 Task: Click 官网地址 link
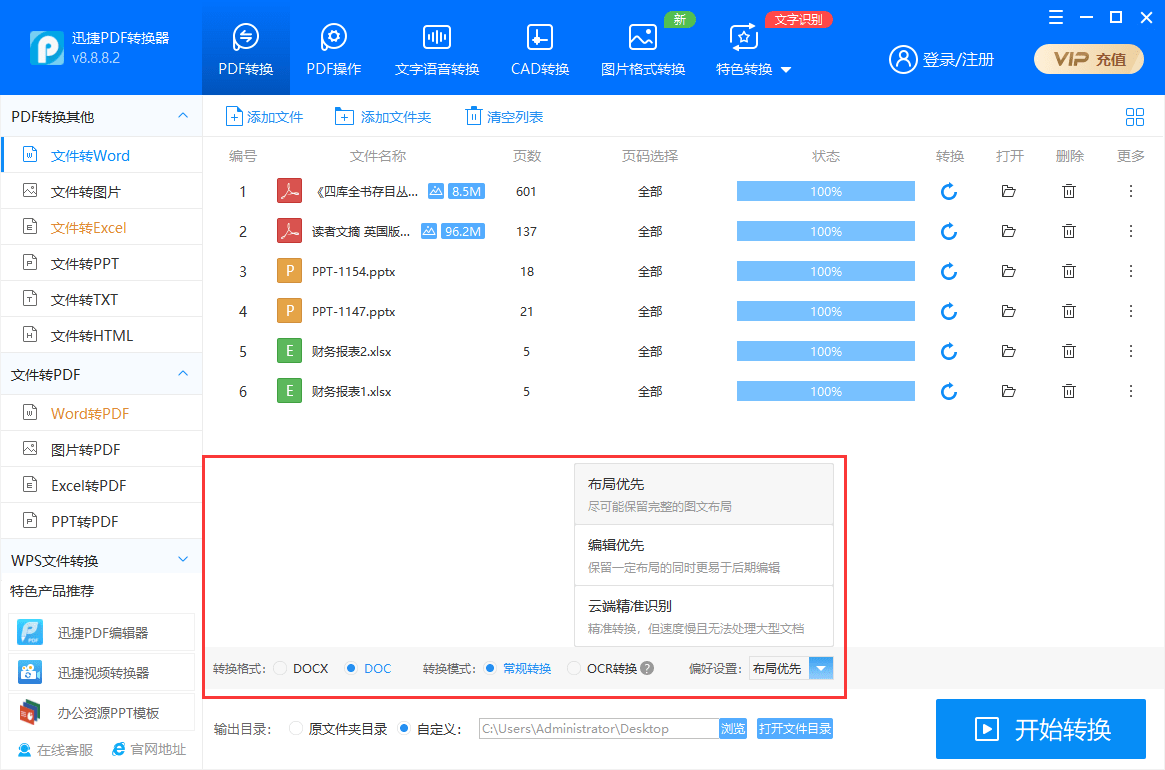pyautogui.click(x=149, y=749)
